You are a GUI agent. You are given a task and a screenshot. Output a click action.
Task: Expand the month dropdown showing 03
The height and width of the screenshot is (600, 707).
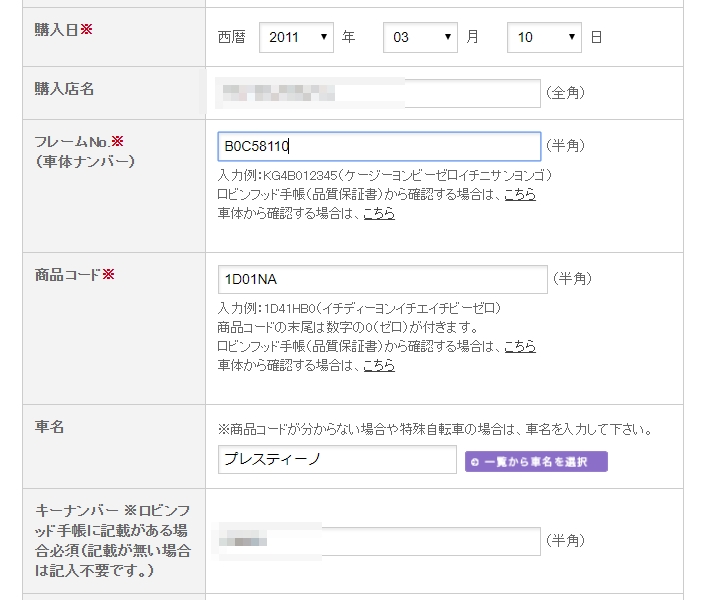[420, 37]
